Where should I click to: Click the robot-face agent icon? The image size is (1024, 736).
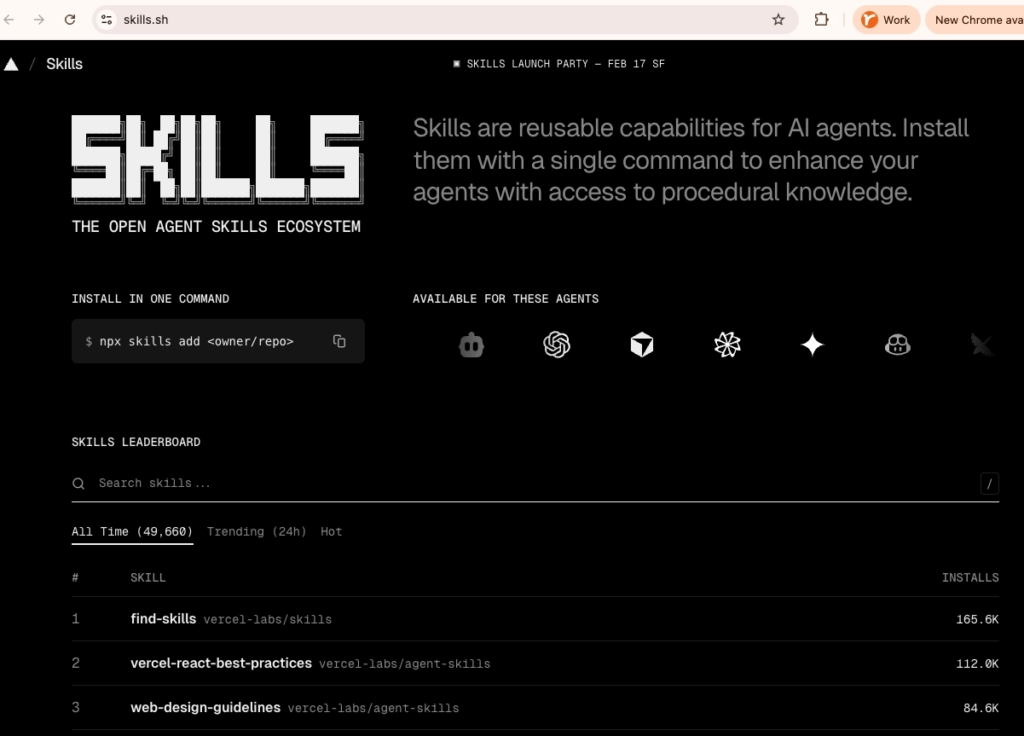pos(472,345)
